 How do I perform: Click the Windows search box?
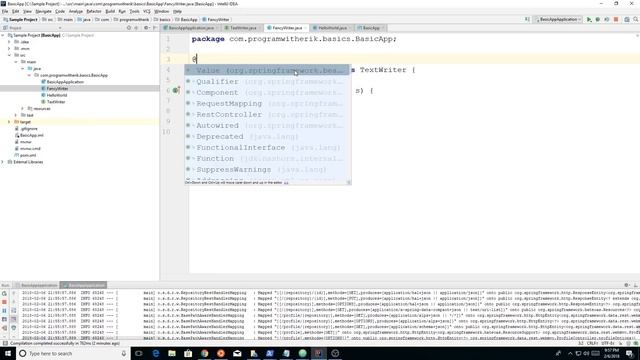coord(73,353)
